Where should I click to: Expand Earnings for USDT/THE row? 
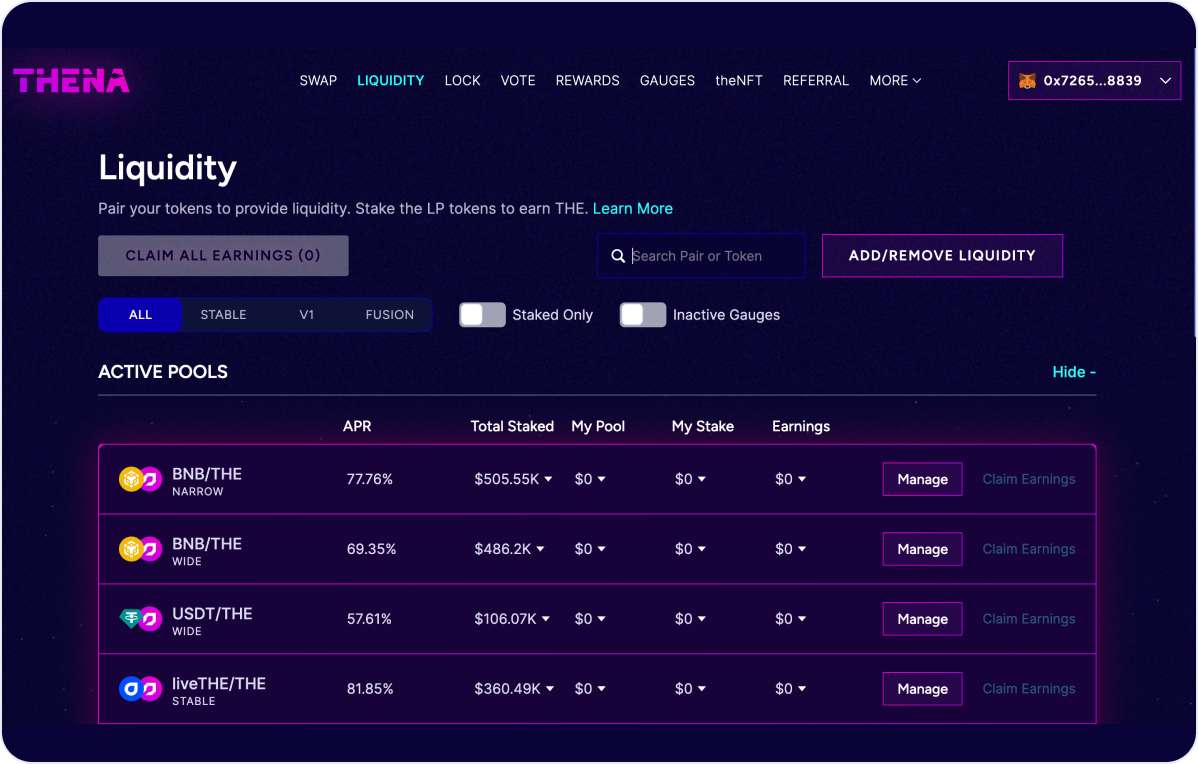(801, 619)
